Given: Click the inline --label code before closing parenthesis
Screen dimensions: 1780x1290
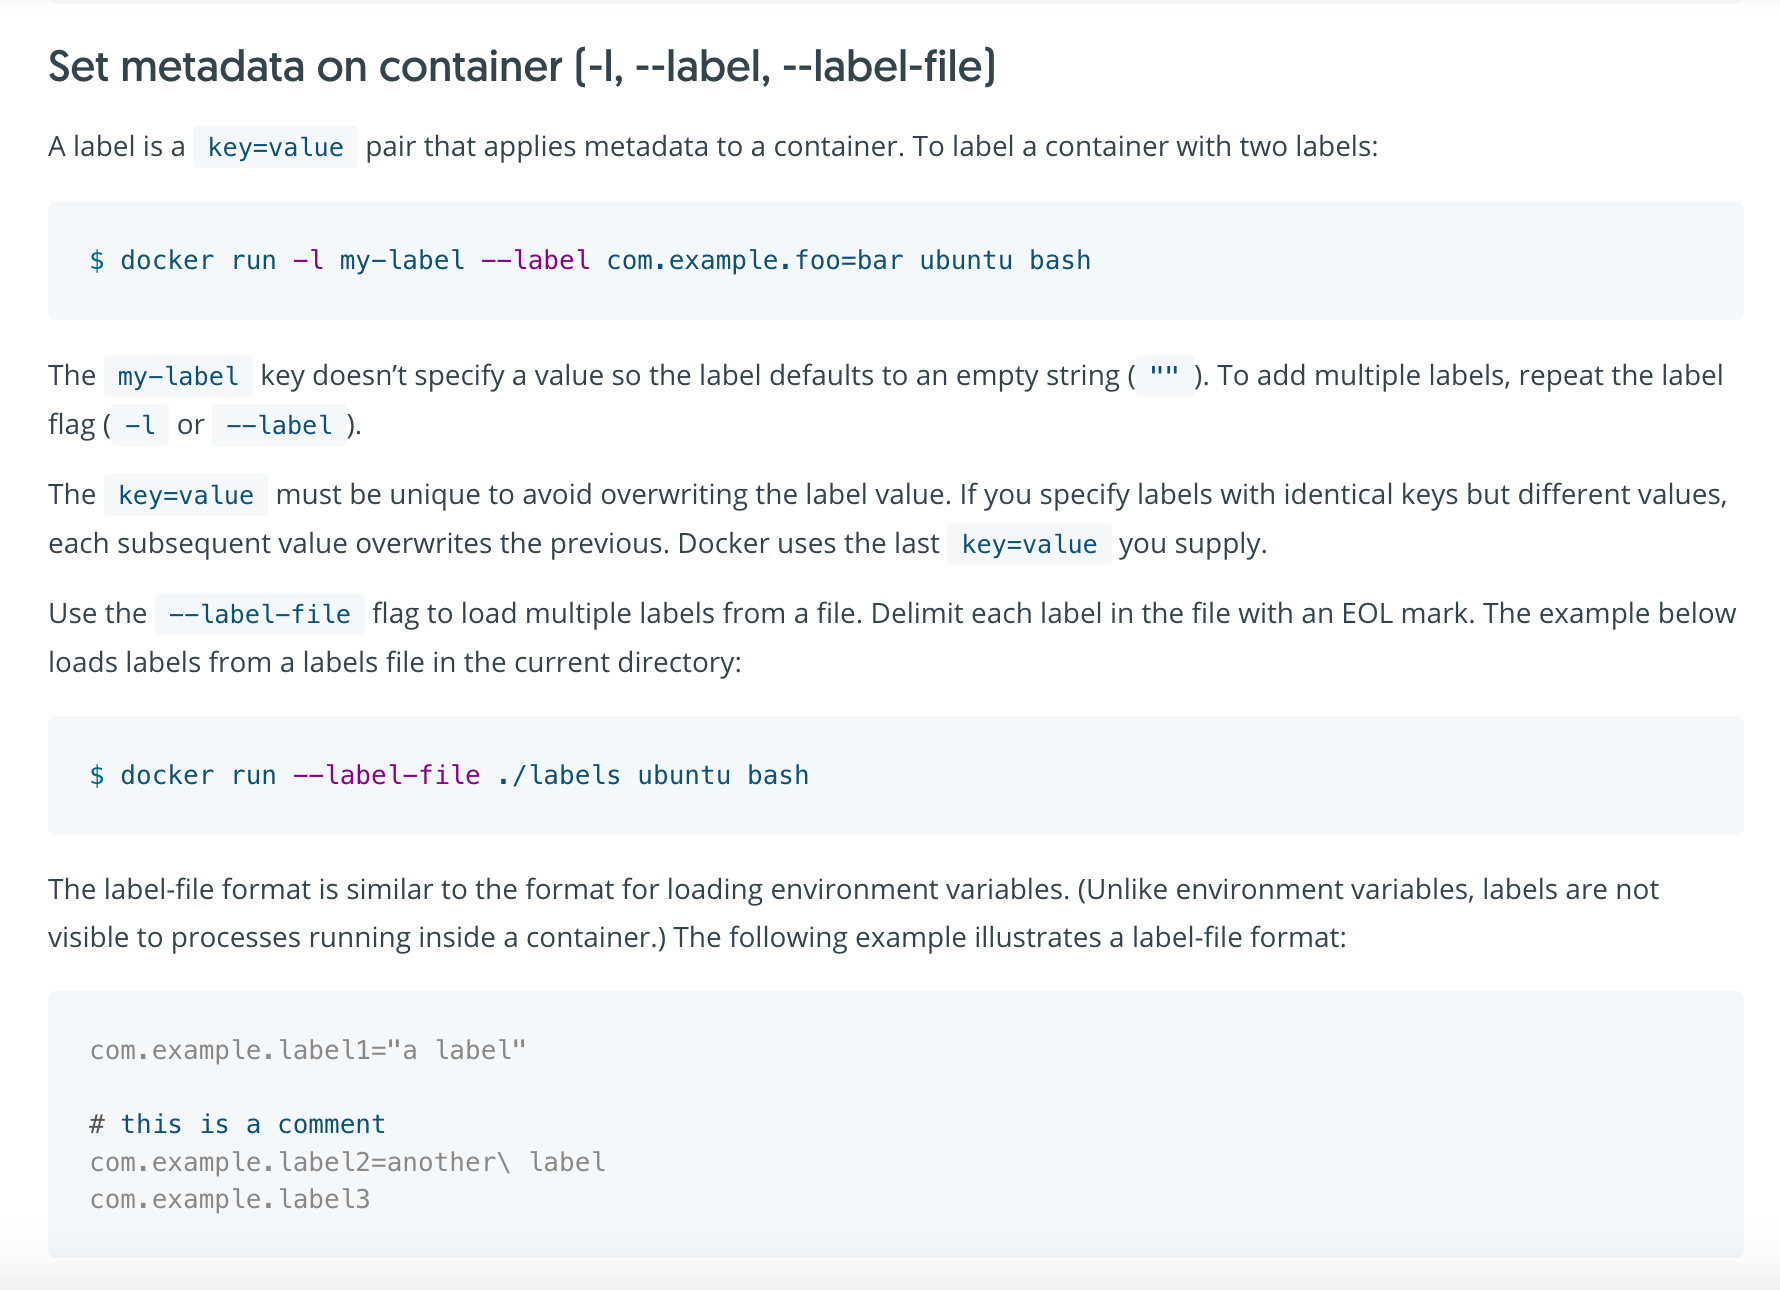Looking at the screenshot, I should point(279,426).
